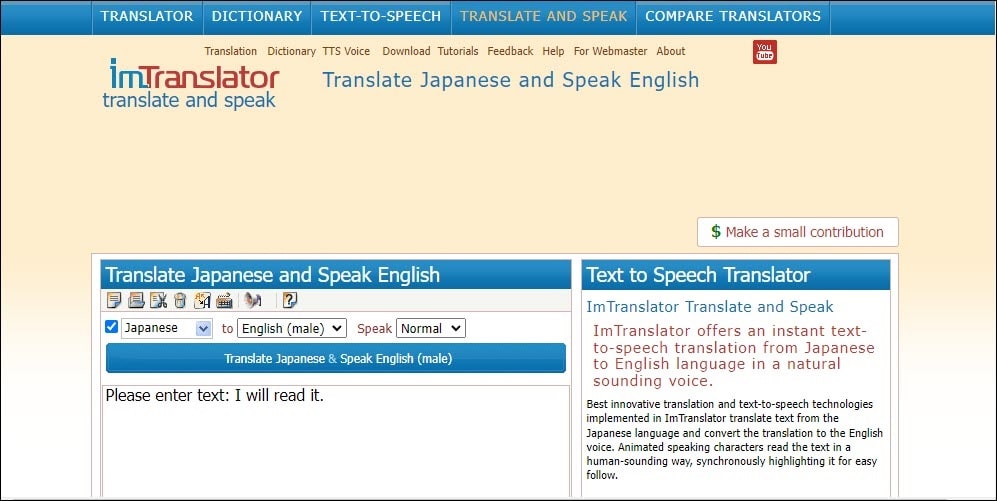This screenshot has height=501, width=997.
Task: Open the YouTube icon link
Action: [x=764, y=51]
